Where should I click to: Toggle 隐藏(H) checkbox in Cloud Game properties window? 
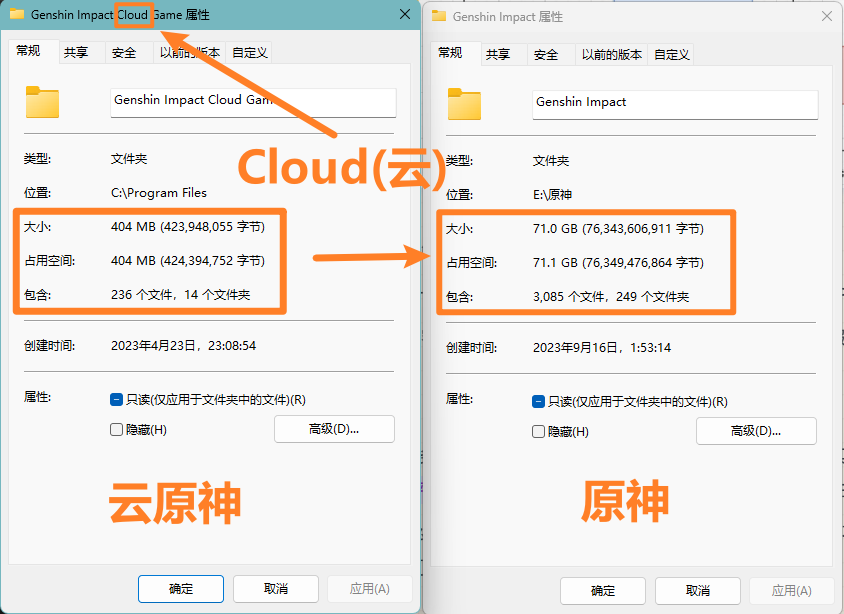pyautogui.click(x=116, y=429)
